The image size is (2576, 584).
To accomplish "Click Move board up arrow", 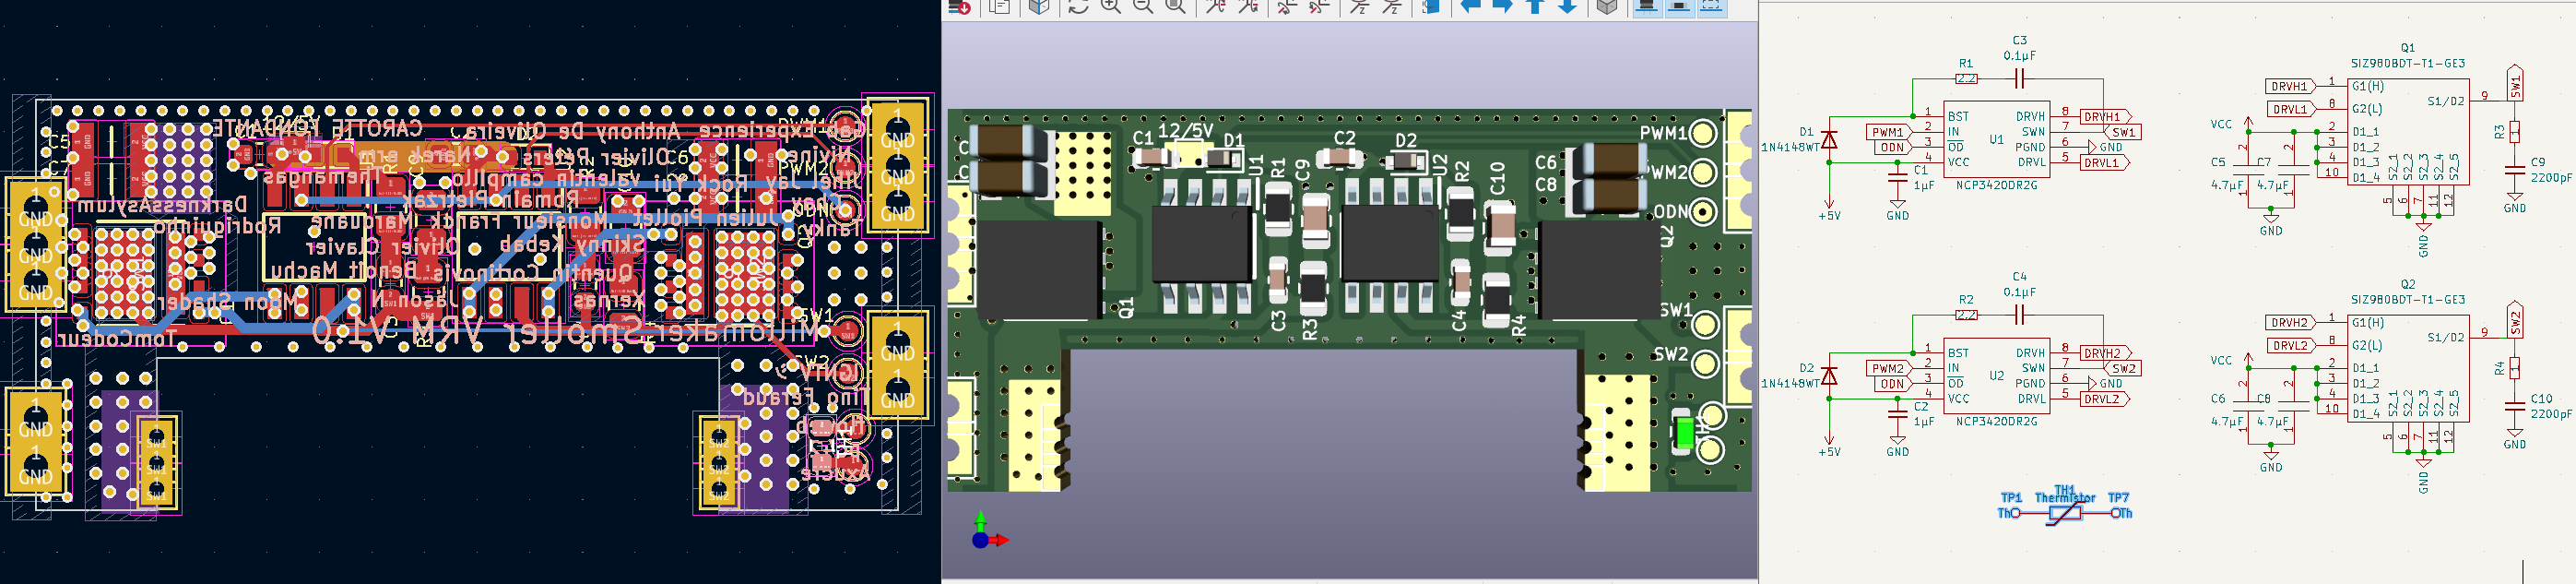I will [x=1536, y=6].
